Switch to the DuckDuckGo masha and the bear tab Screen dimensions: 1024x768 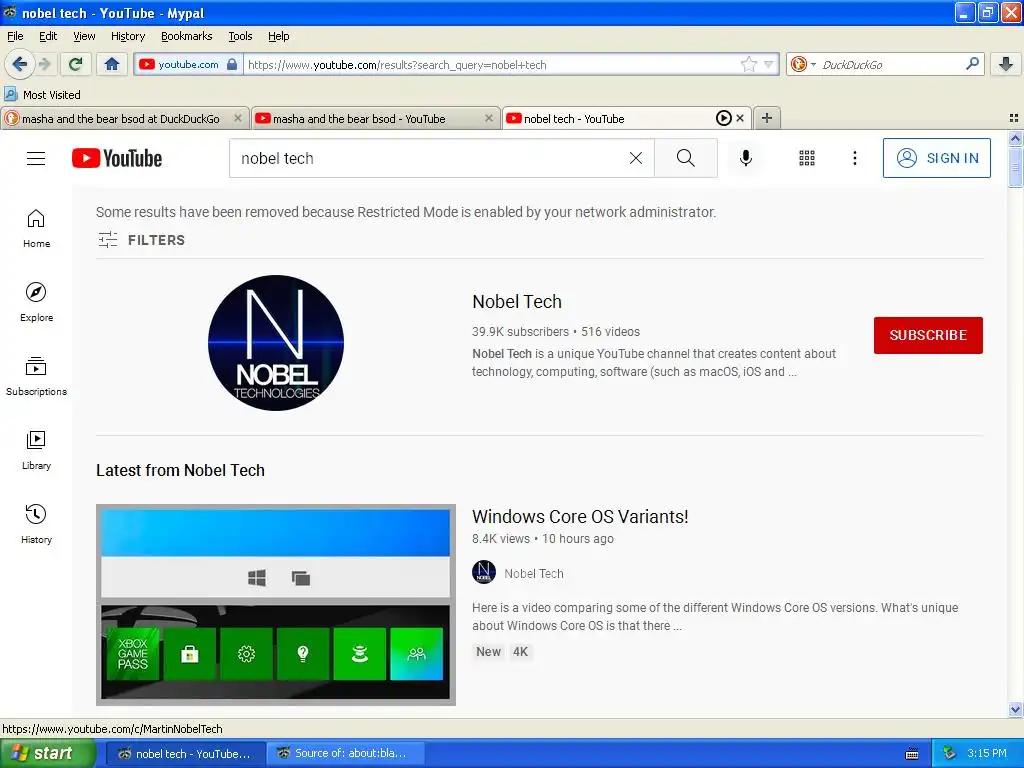pyautogui.click(x=121, y=119)
